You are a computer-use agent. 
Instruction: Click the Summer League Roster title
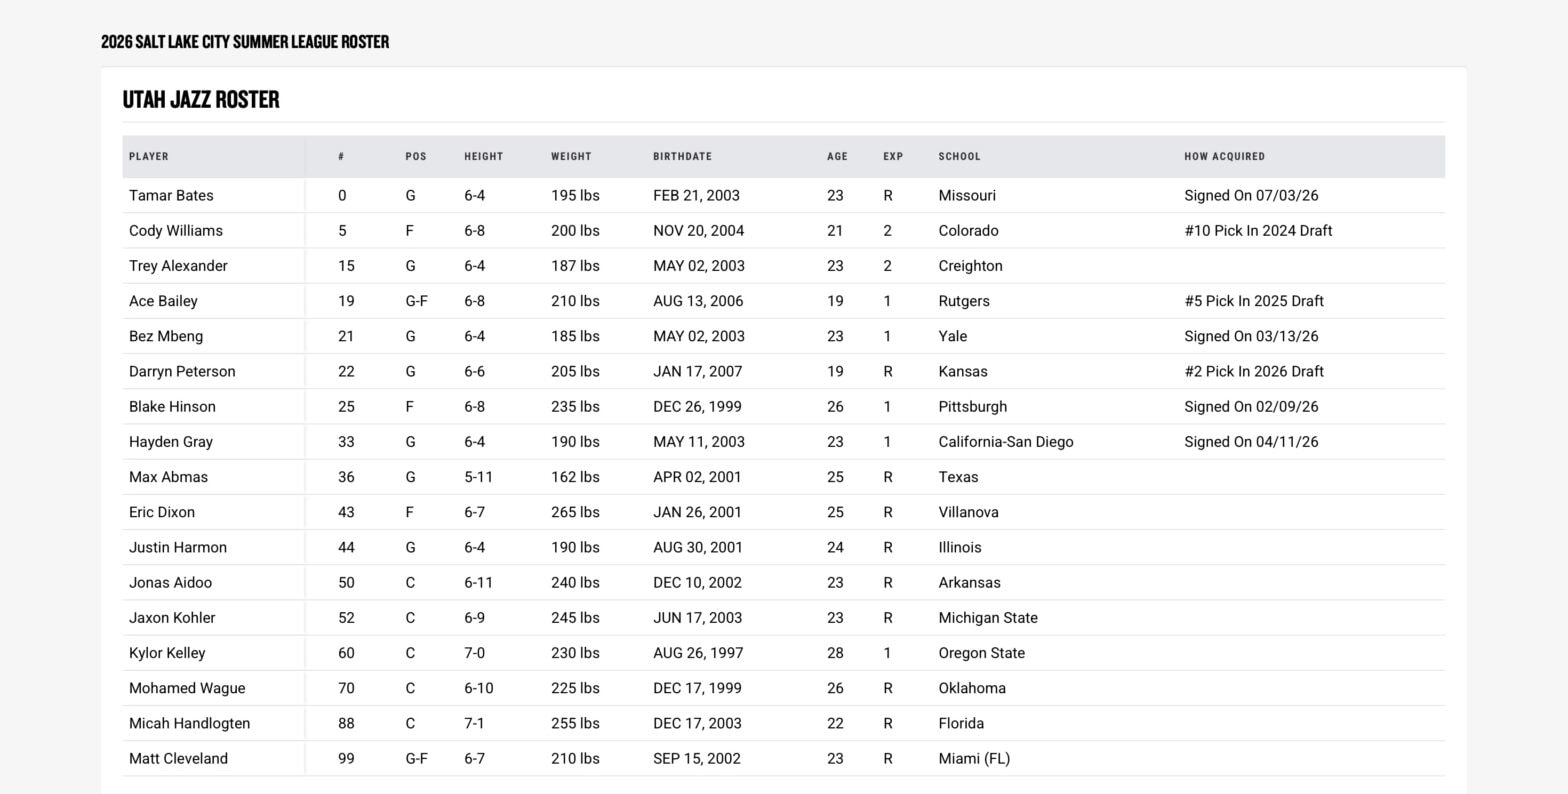[x=245, y=42]
